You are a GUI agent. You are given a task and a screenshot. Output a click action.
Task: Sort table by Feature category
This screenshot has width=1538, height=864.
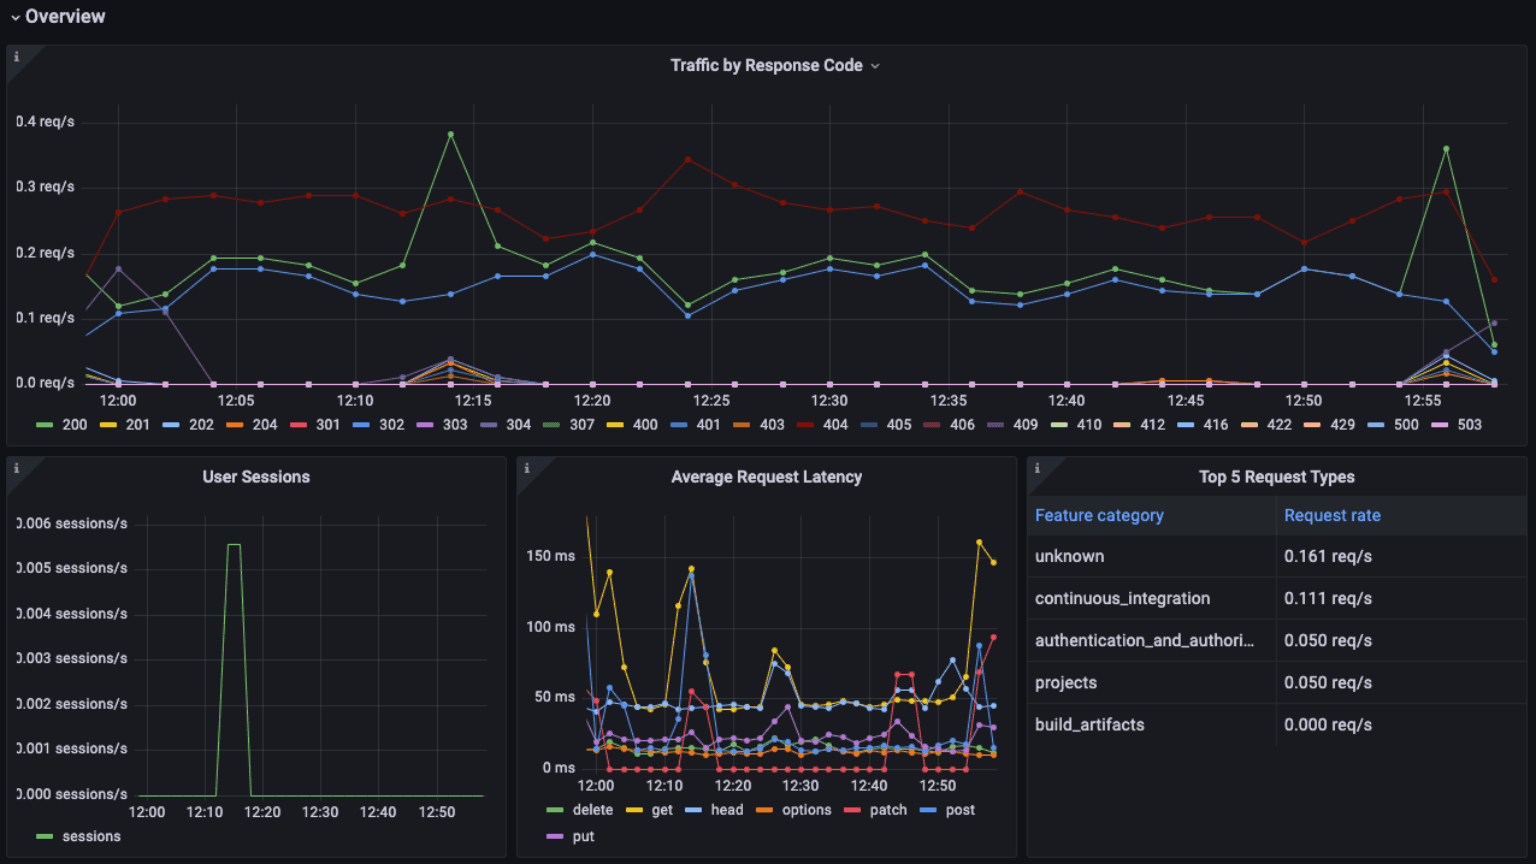point(1099,515)
